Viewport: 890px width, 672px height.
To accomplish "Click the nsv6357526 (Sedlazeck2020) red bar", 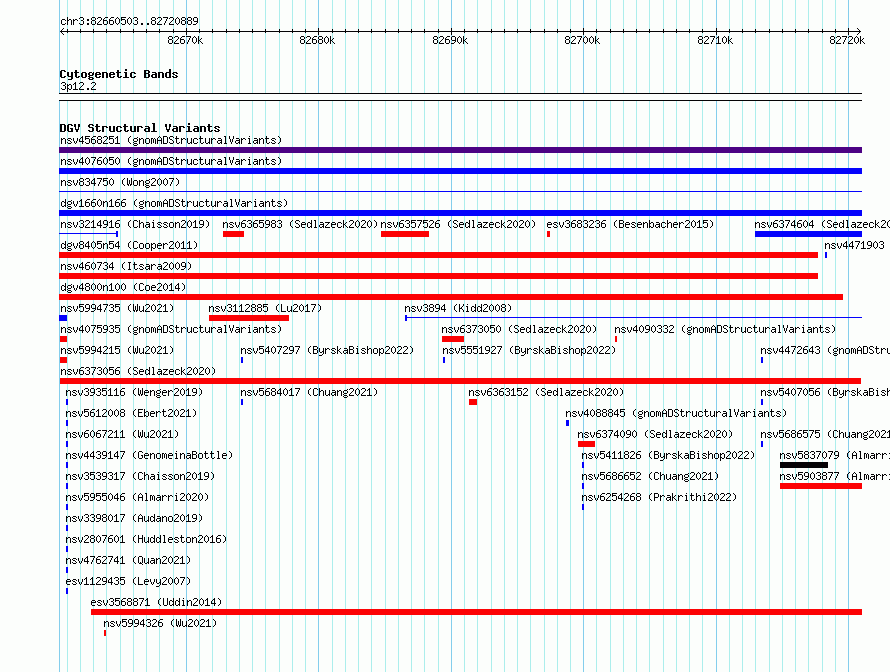I will coord(405,234).
